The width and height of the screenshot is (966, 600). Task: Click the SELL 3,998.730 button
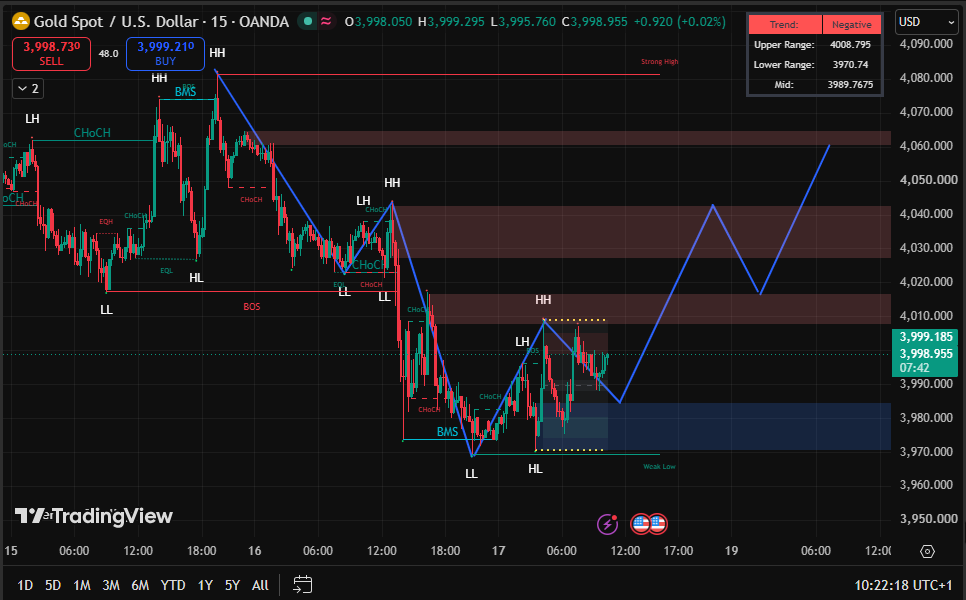point(51,54)
